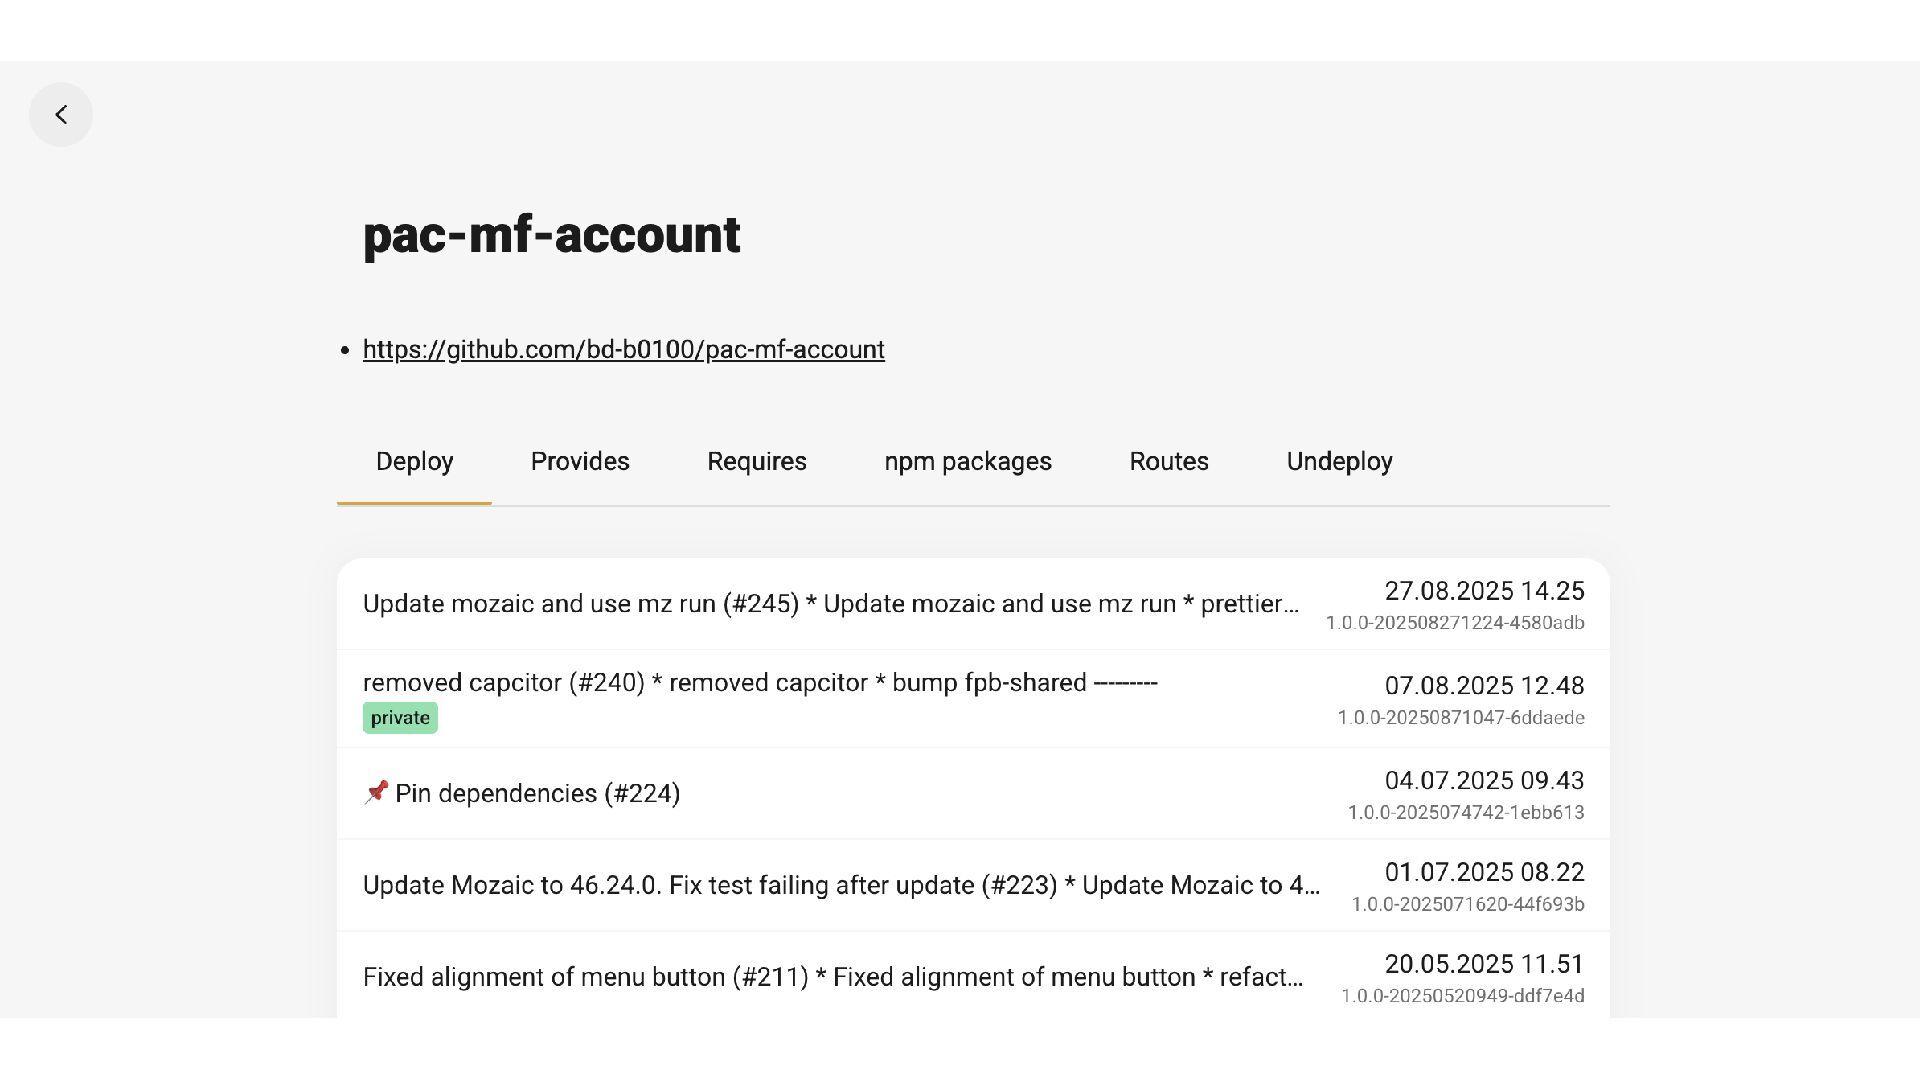Screen dimensions: 1920x1080
Task: Select the removed capcitor #240 entry
Action: [x=760, y=683]
